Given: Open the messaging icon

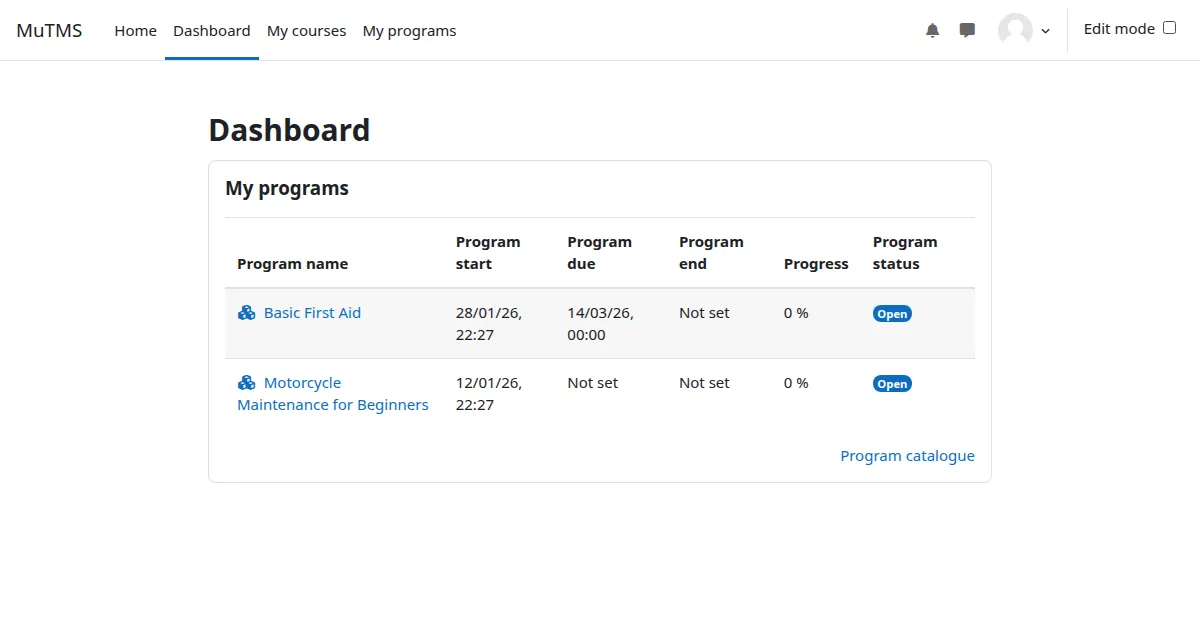Looking at the screenshot, I should (x=967, y=30).
